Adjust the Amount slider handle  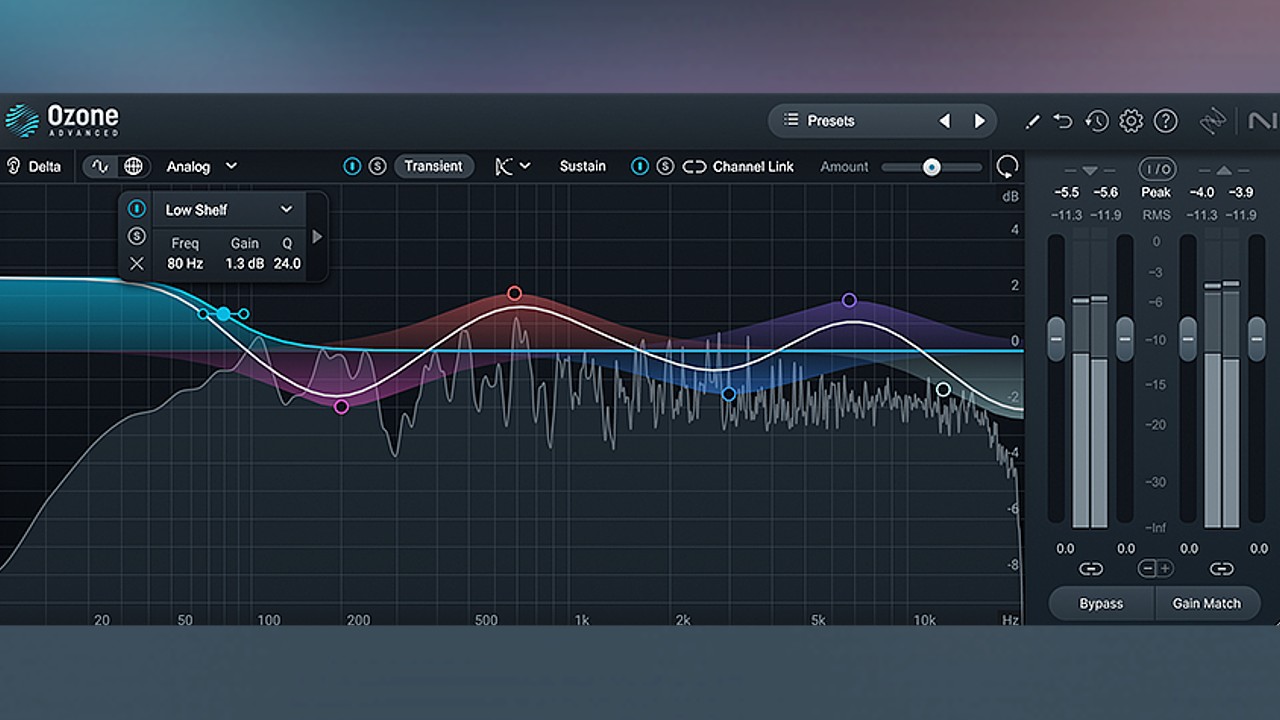[931, 167]
